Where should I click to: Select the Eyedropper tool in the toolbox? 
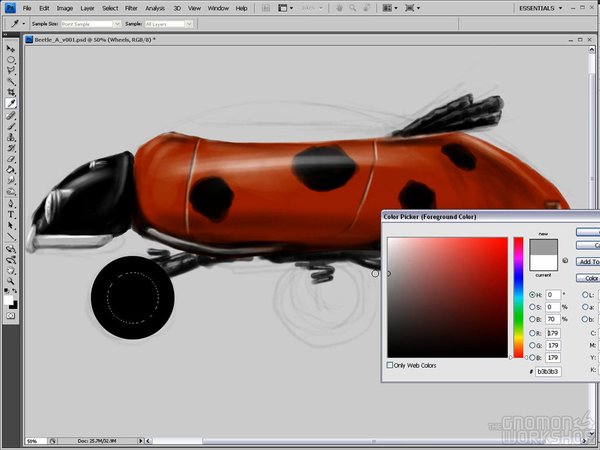pos(11,103)
